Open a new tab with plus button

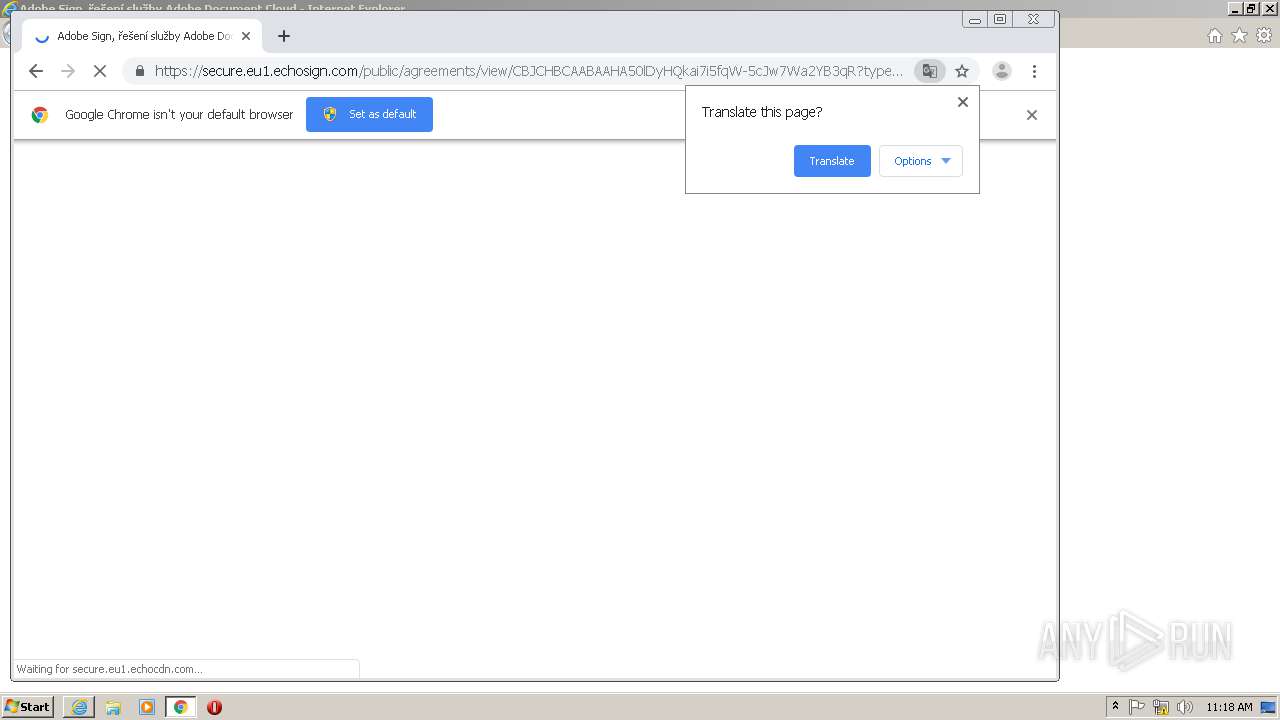click(x=284, y=36)
